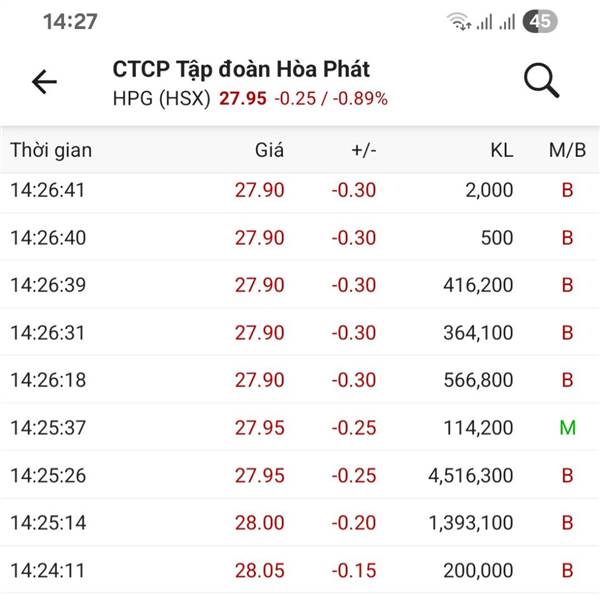Tap the B marker on the 14:26:41 row

pos(567,190)
